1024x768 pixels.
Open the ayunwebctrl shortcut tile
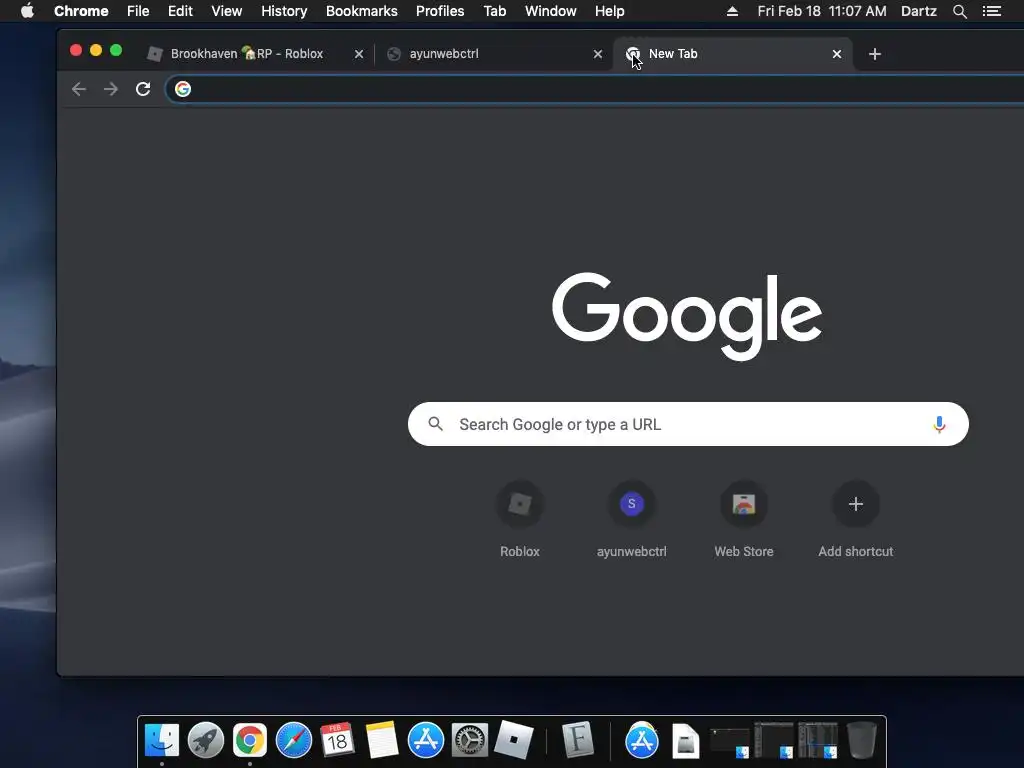point(632,520)
